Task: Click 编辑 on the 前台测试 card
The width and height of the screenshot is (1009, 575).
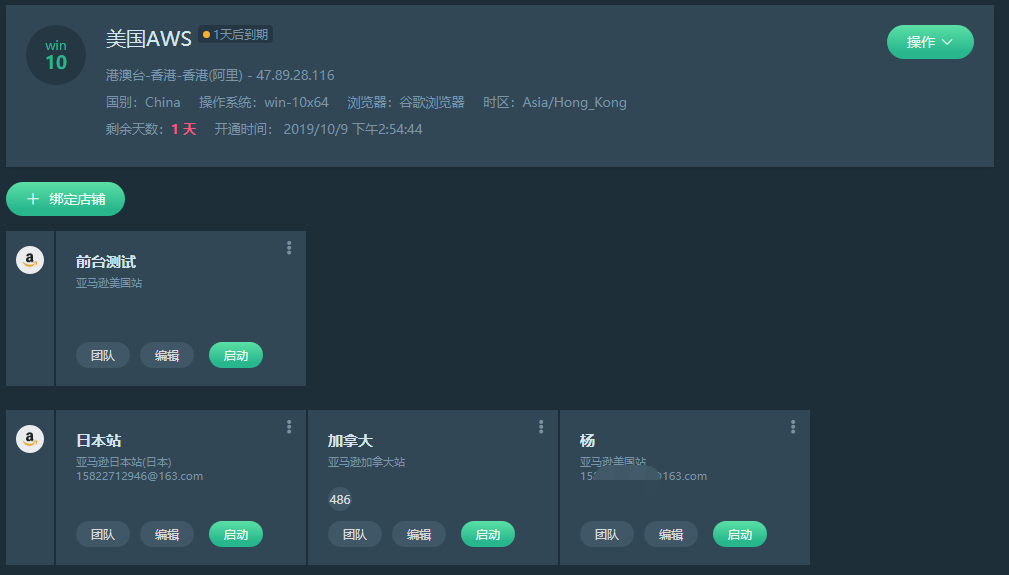Action: (x=167, y=356)
